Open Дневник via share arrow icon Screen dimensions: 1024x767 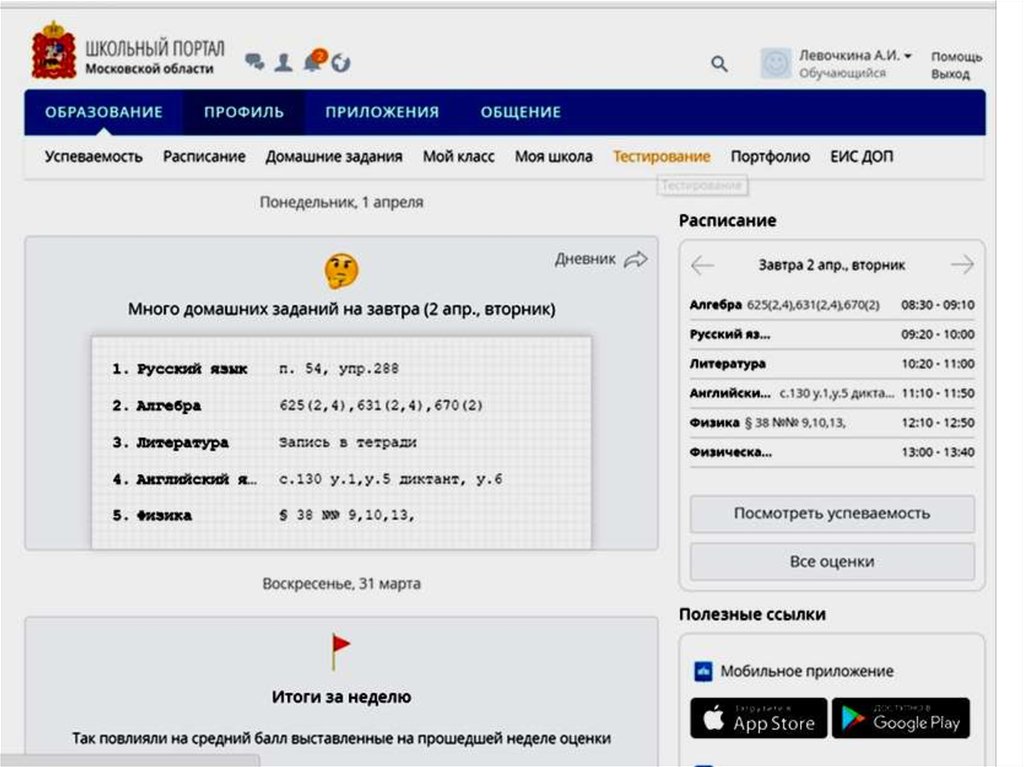pyautogui.click(x=635, y=259)
